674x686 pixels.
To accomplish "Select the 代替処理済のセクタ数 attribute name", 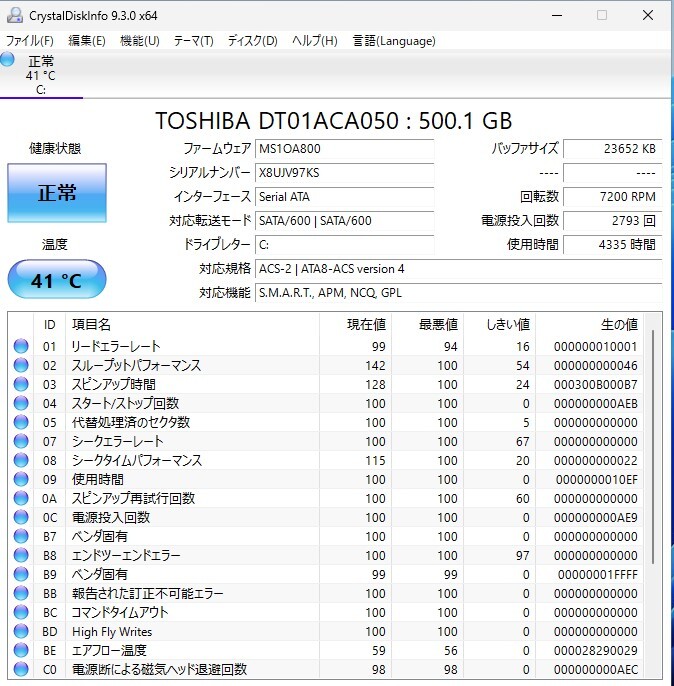I will tap(131, 422).
